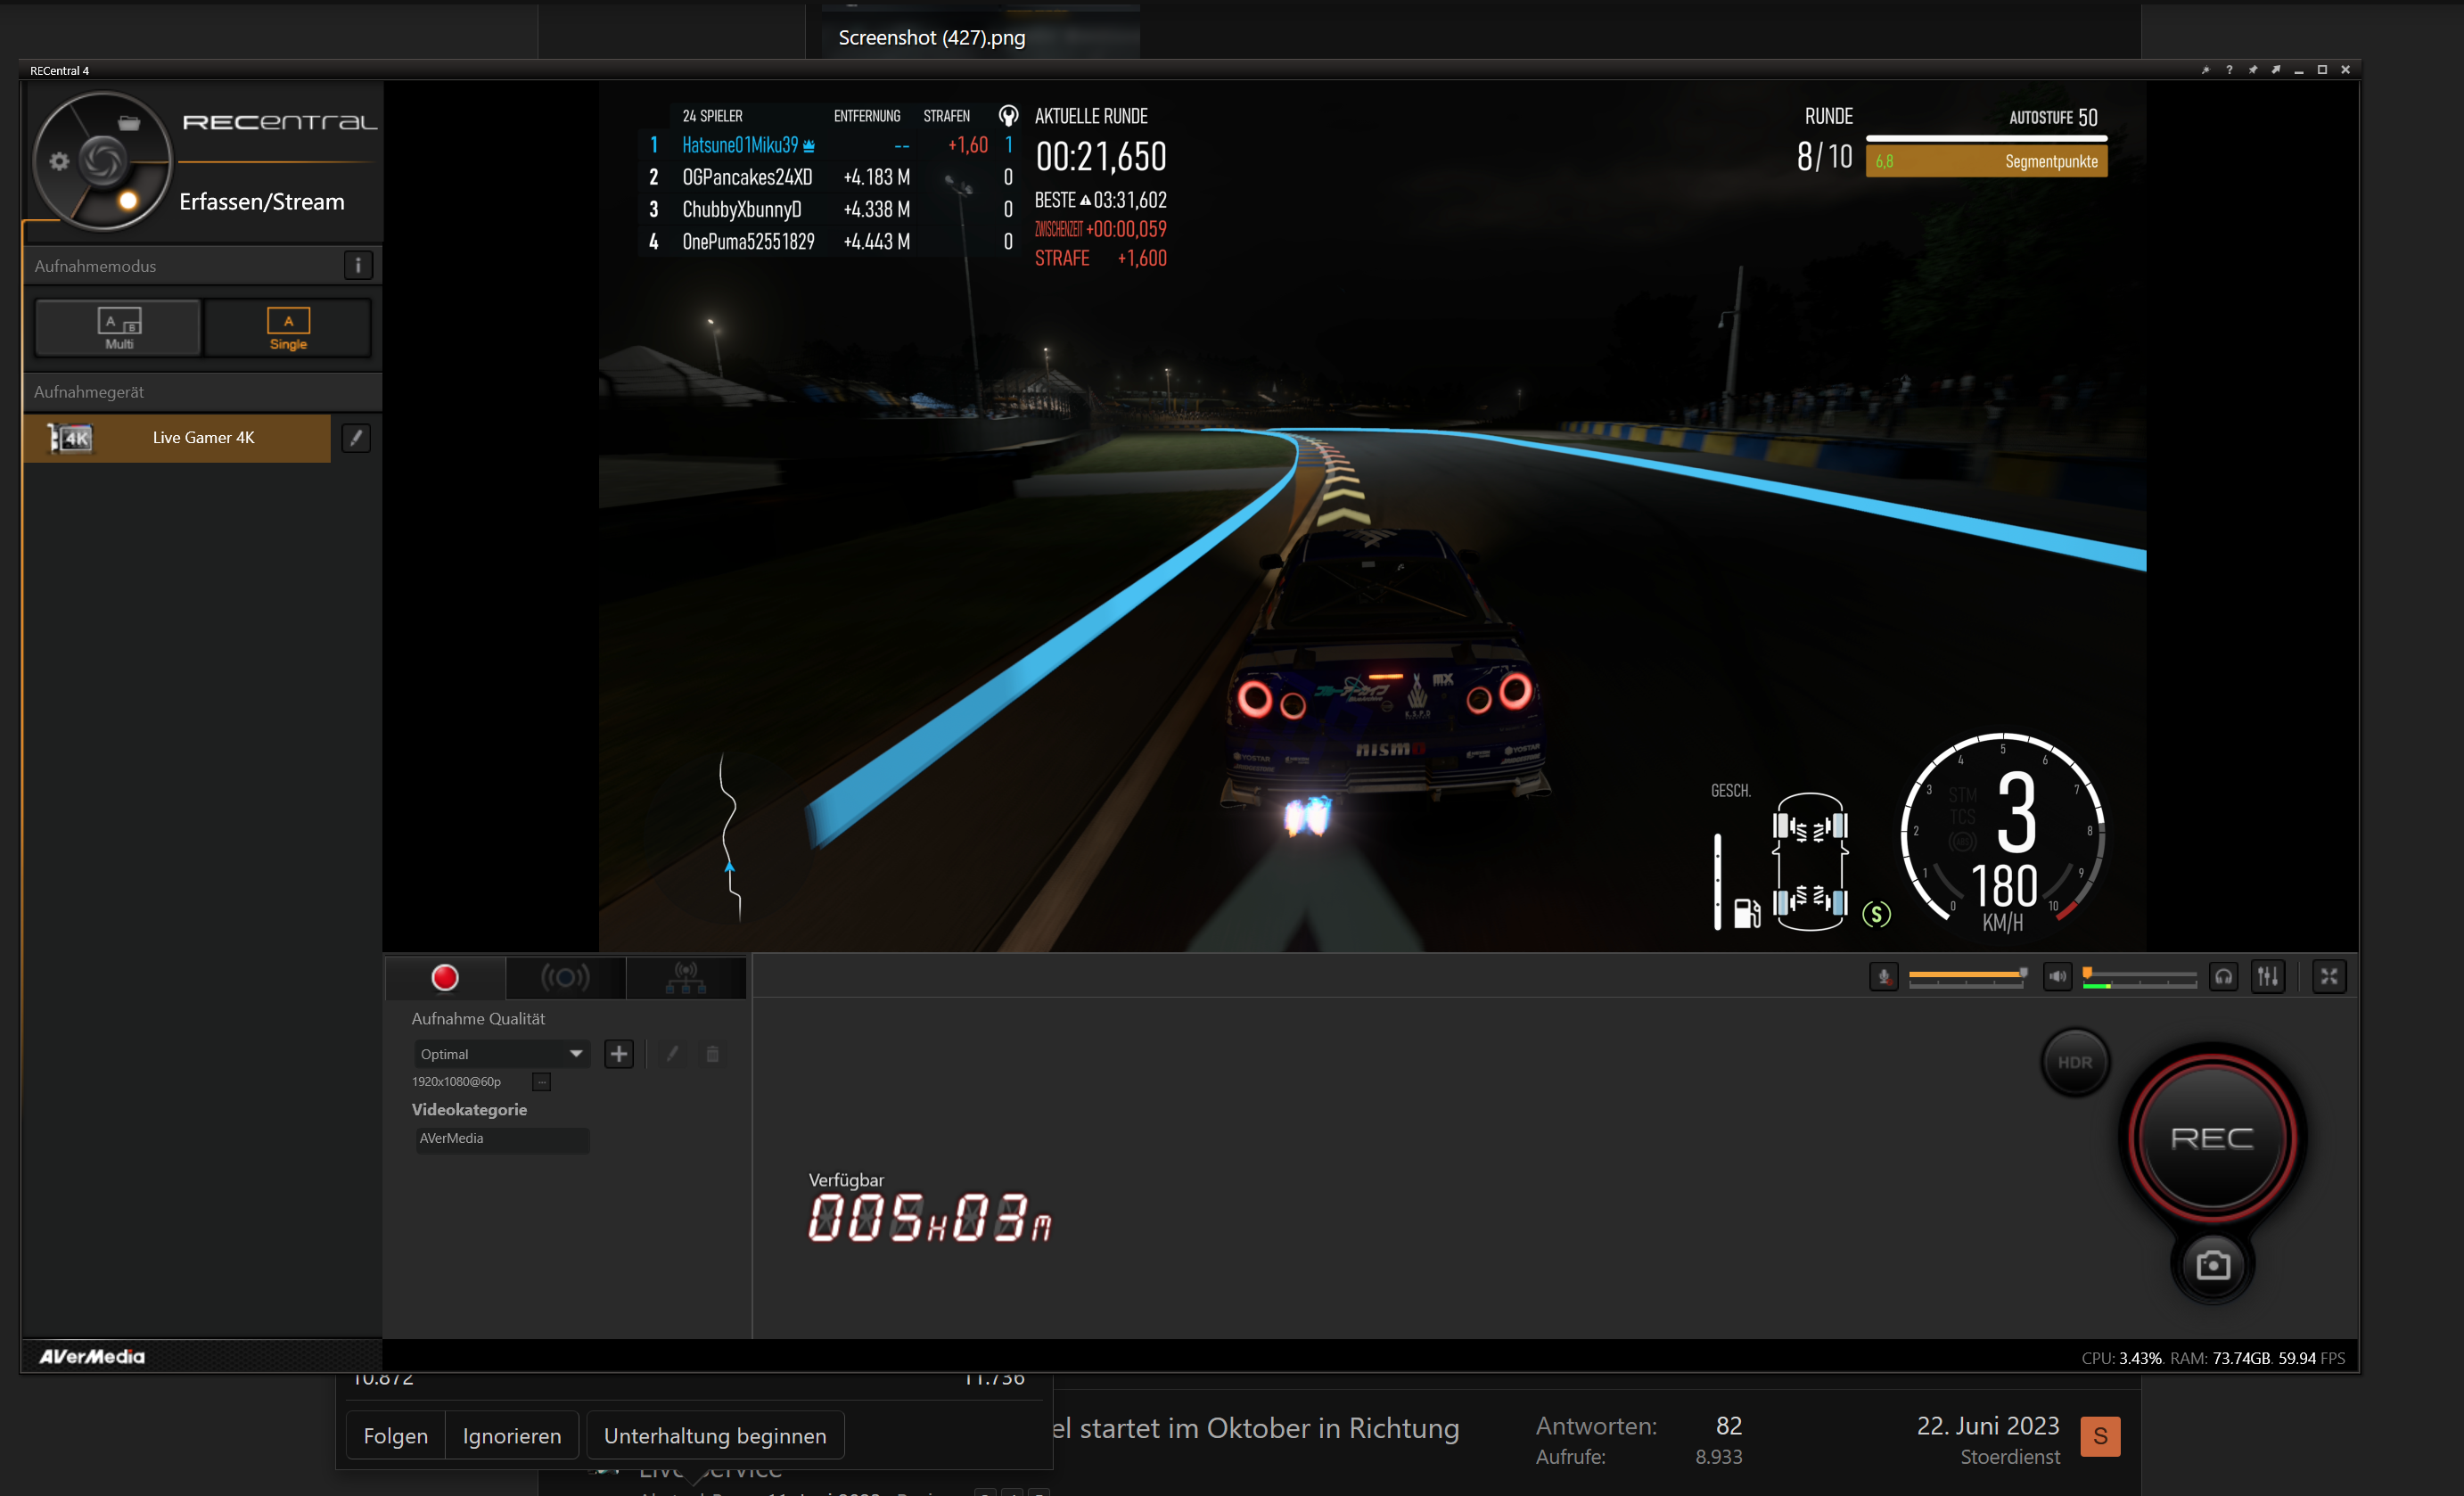Open the audio mixer settings icon

click(2267, 976)
